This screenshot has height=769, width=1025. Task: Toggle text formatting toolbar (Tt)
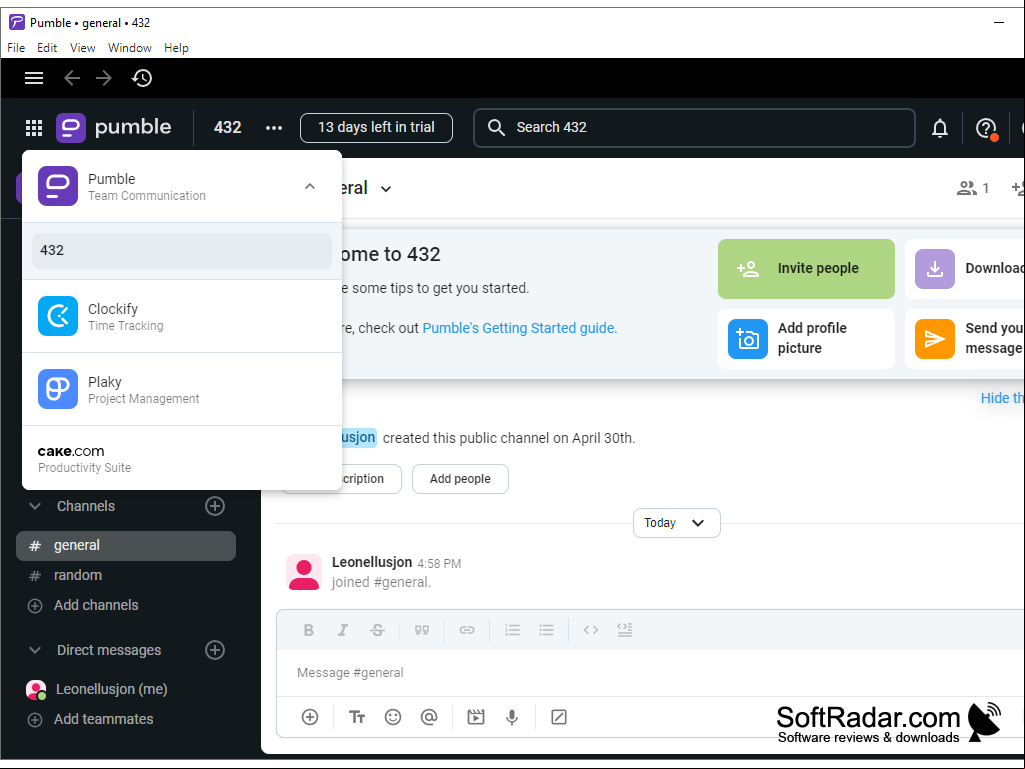coord(357,717)
